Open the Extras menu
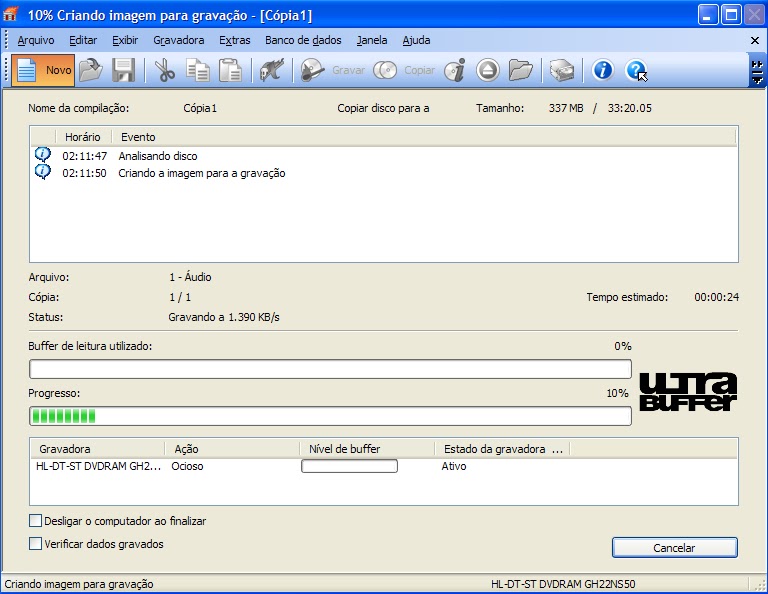Image resolution: width=768 pixels, height=594 pixels. tap(235, 40)
